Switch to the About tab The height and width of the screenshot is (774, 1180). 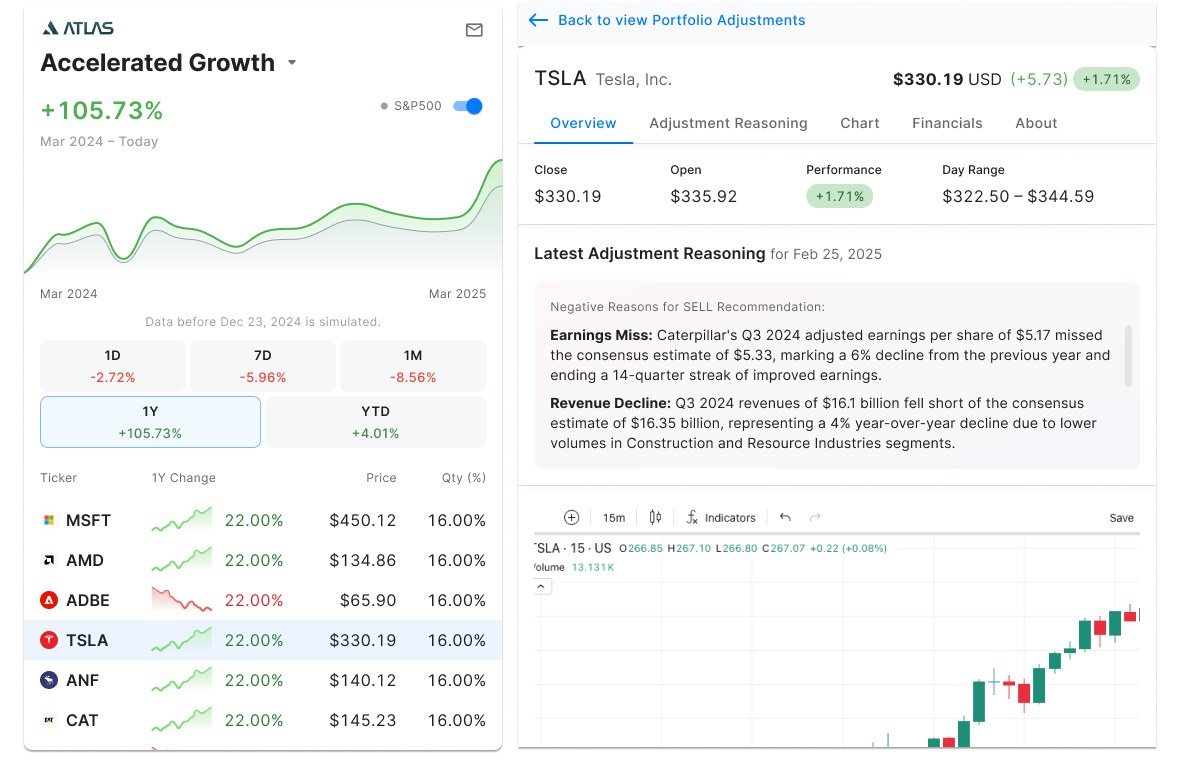point(1036,123)
